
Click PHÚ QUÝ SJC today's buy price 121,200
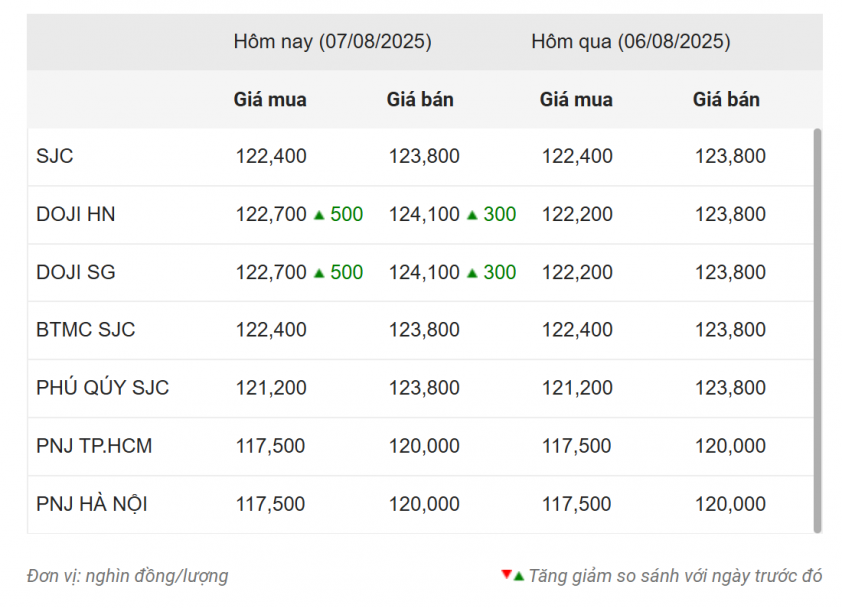click(271, 388)
